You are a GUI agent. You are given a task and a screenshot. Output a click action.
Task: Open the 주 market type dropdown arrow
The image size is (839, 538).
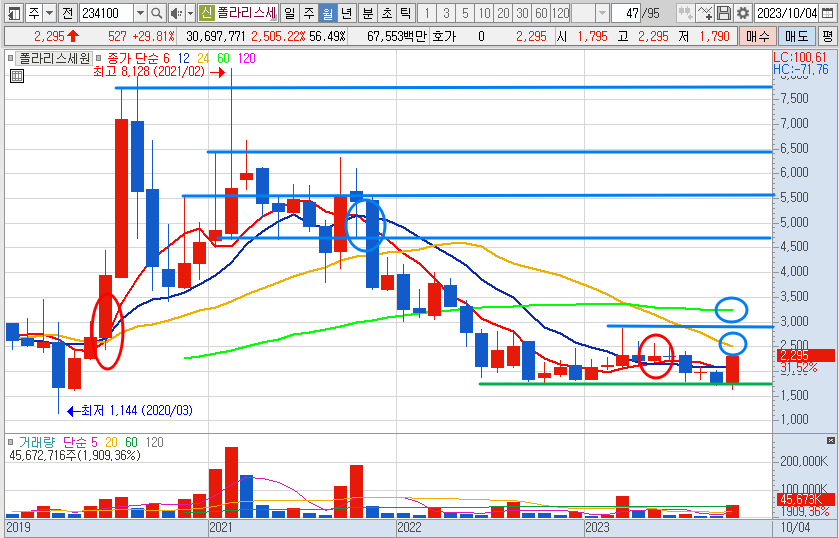point(49,13)
